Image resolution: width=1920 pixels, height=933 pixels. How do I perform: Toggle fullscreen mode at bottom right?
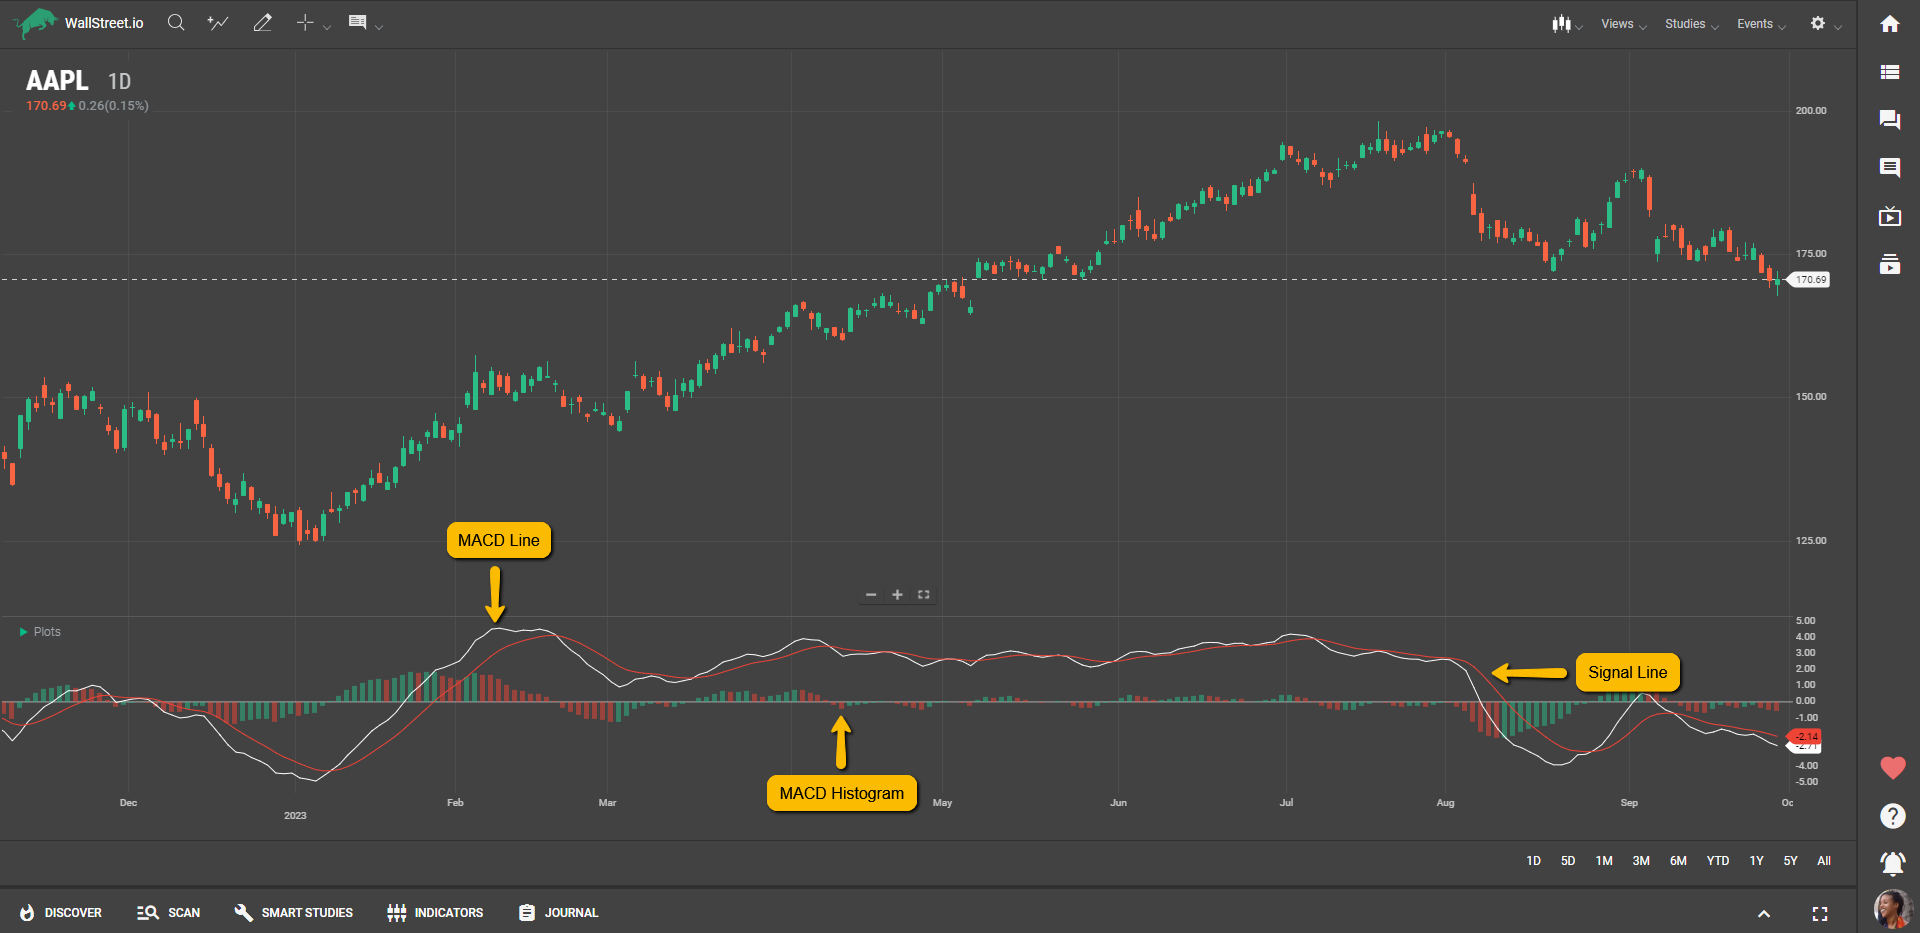point(1820,914)
